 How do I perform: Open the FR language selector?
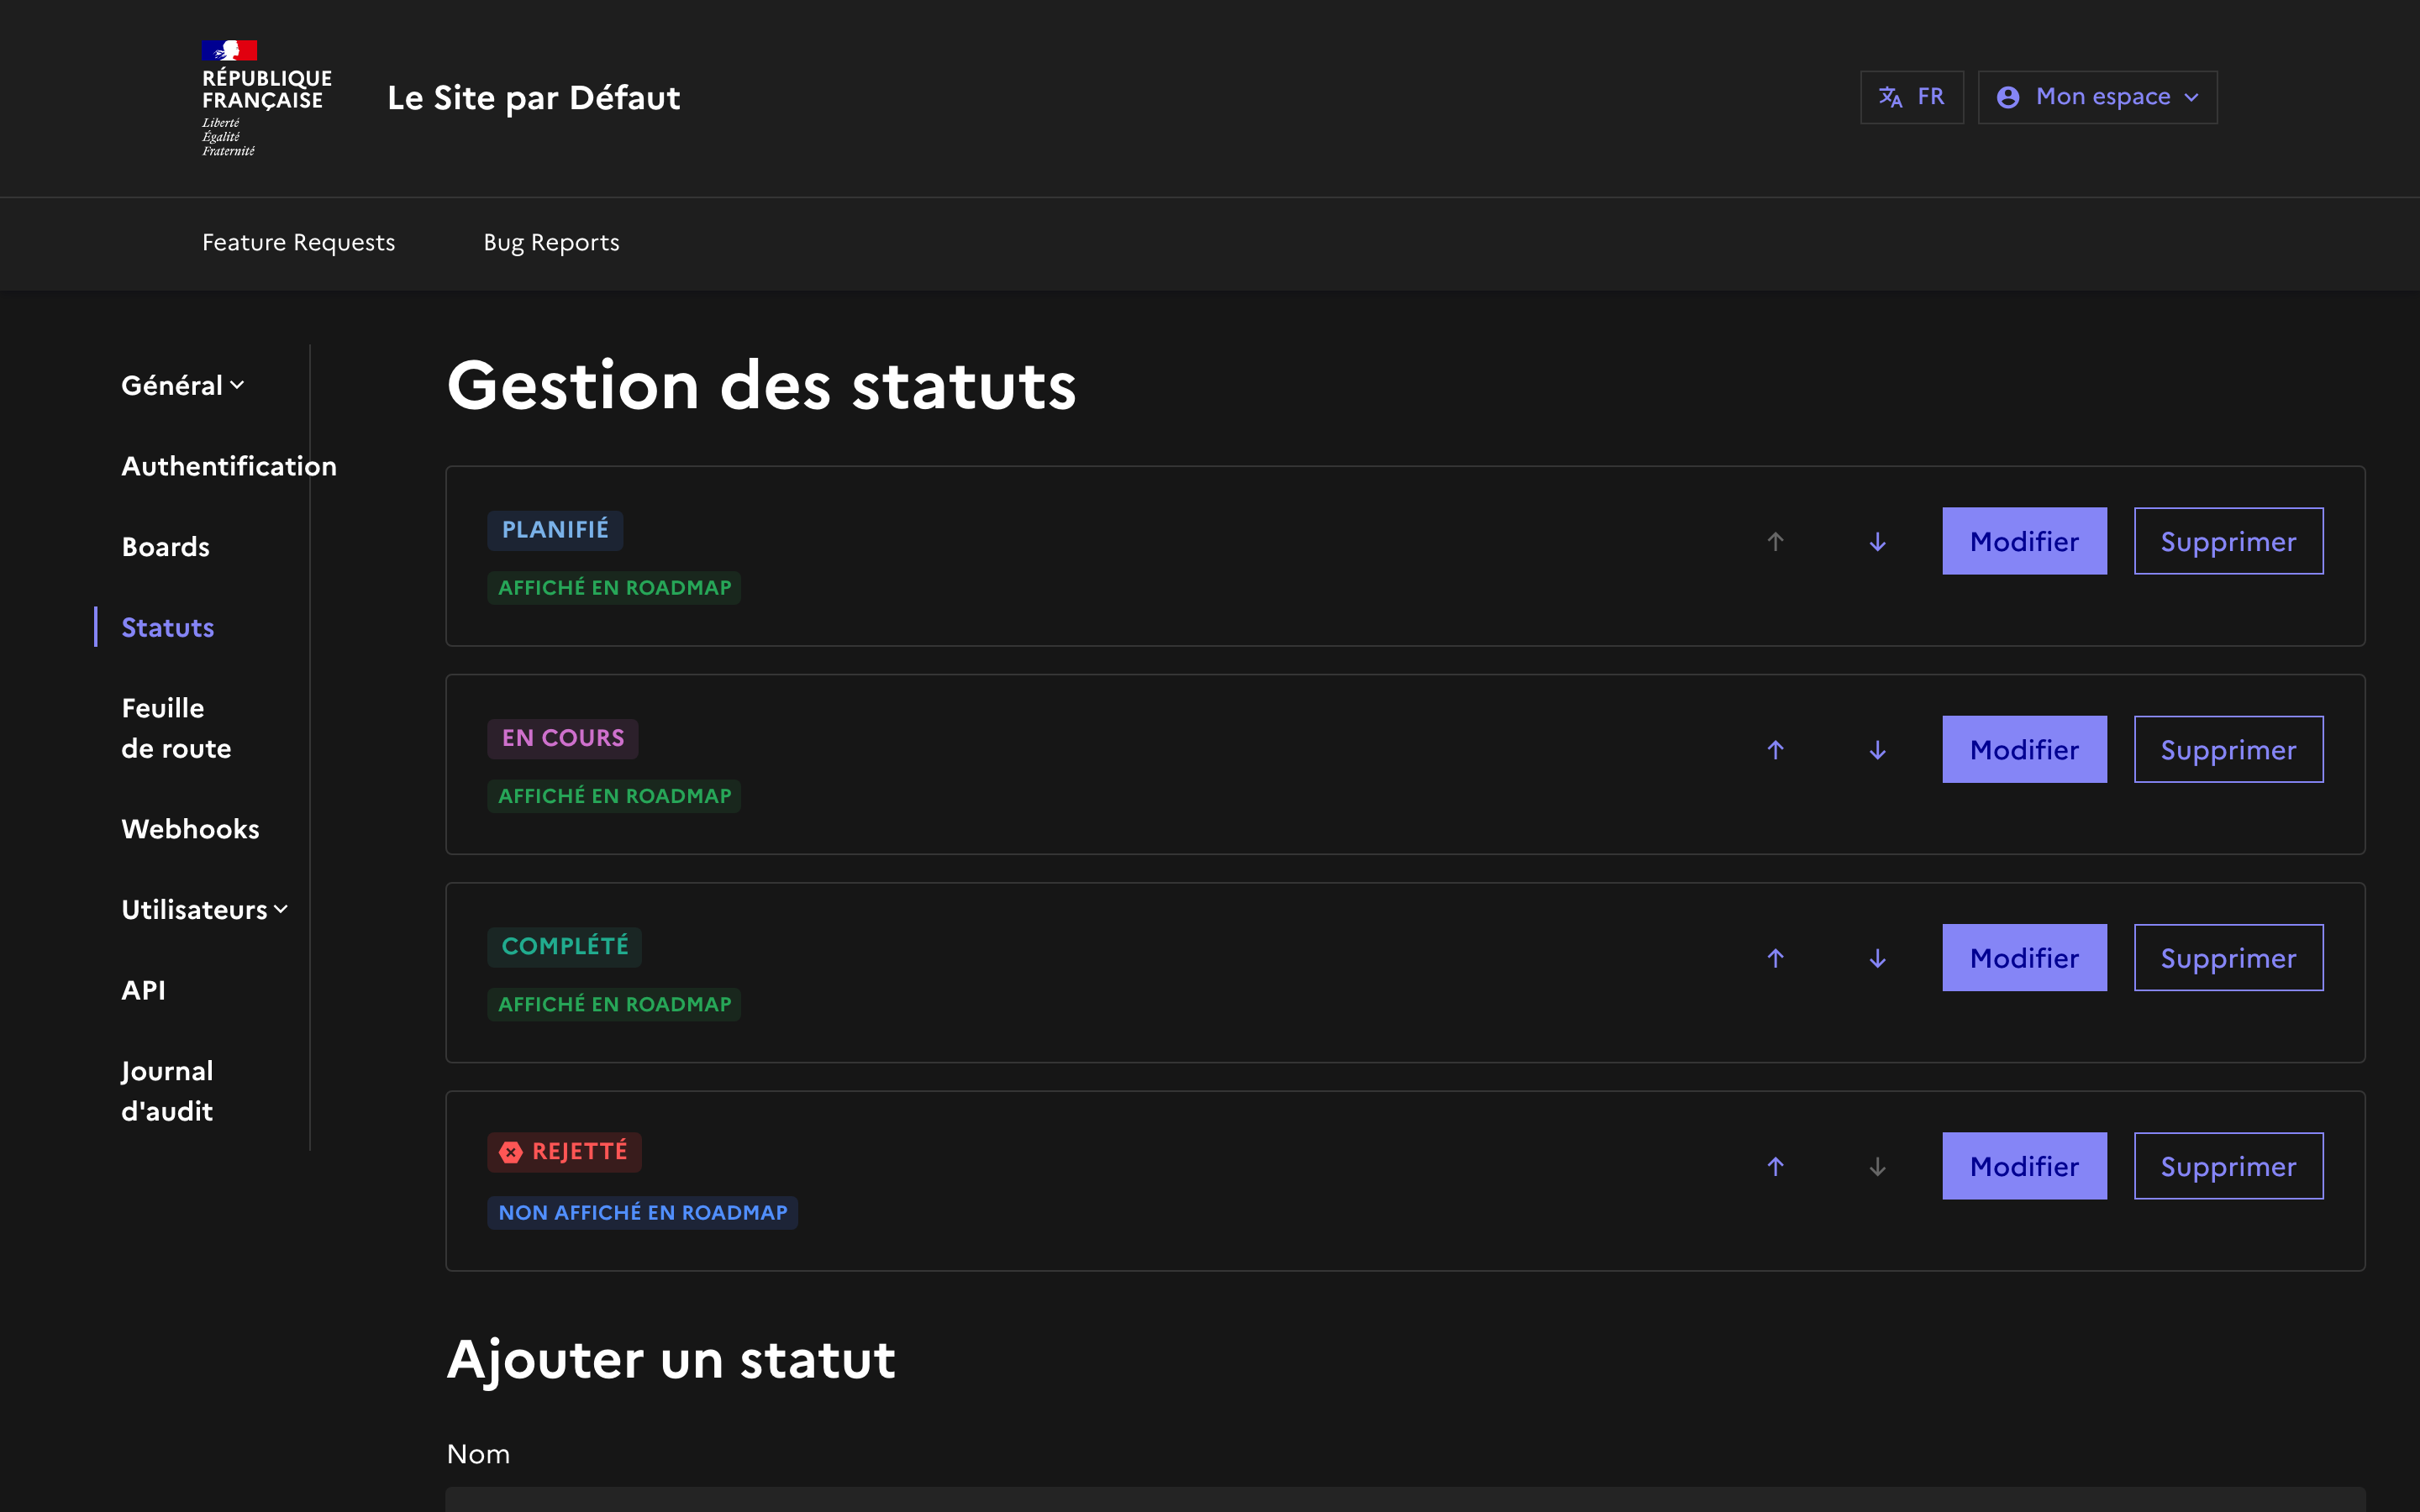(x=1911, y=97)
